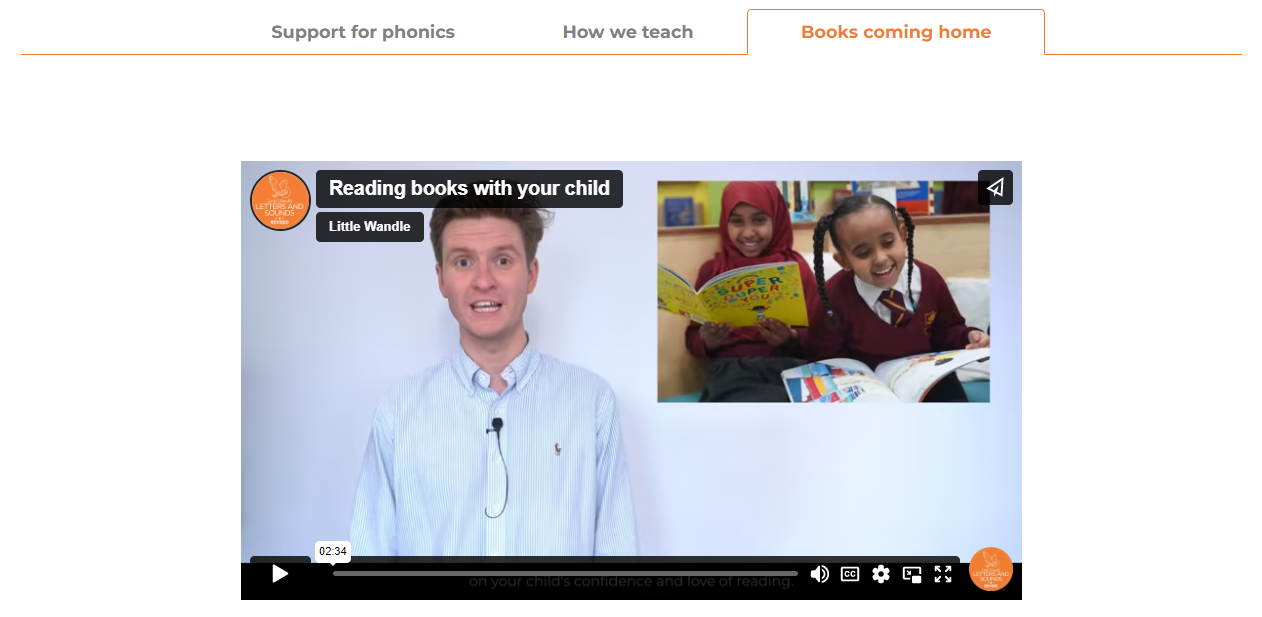Open the Reading books with your child title link
This screenshot has width=1262, height=617.
click(469, 188)
